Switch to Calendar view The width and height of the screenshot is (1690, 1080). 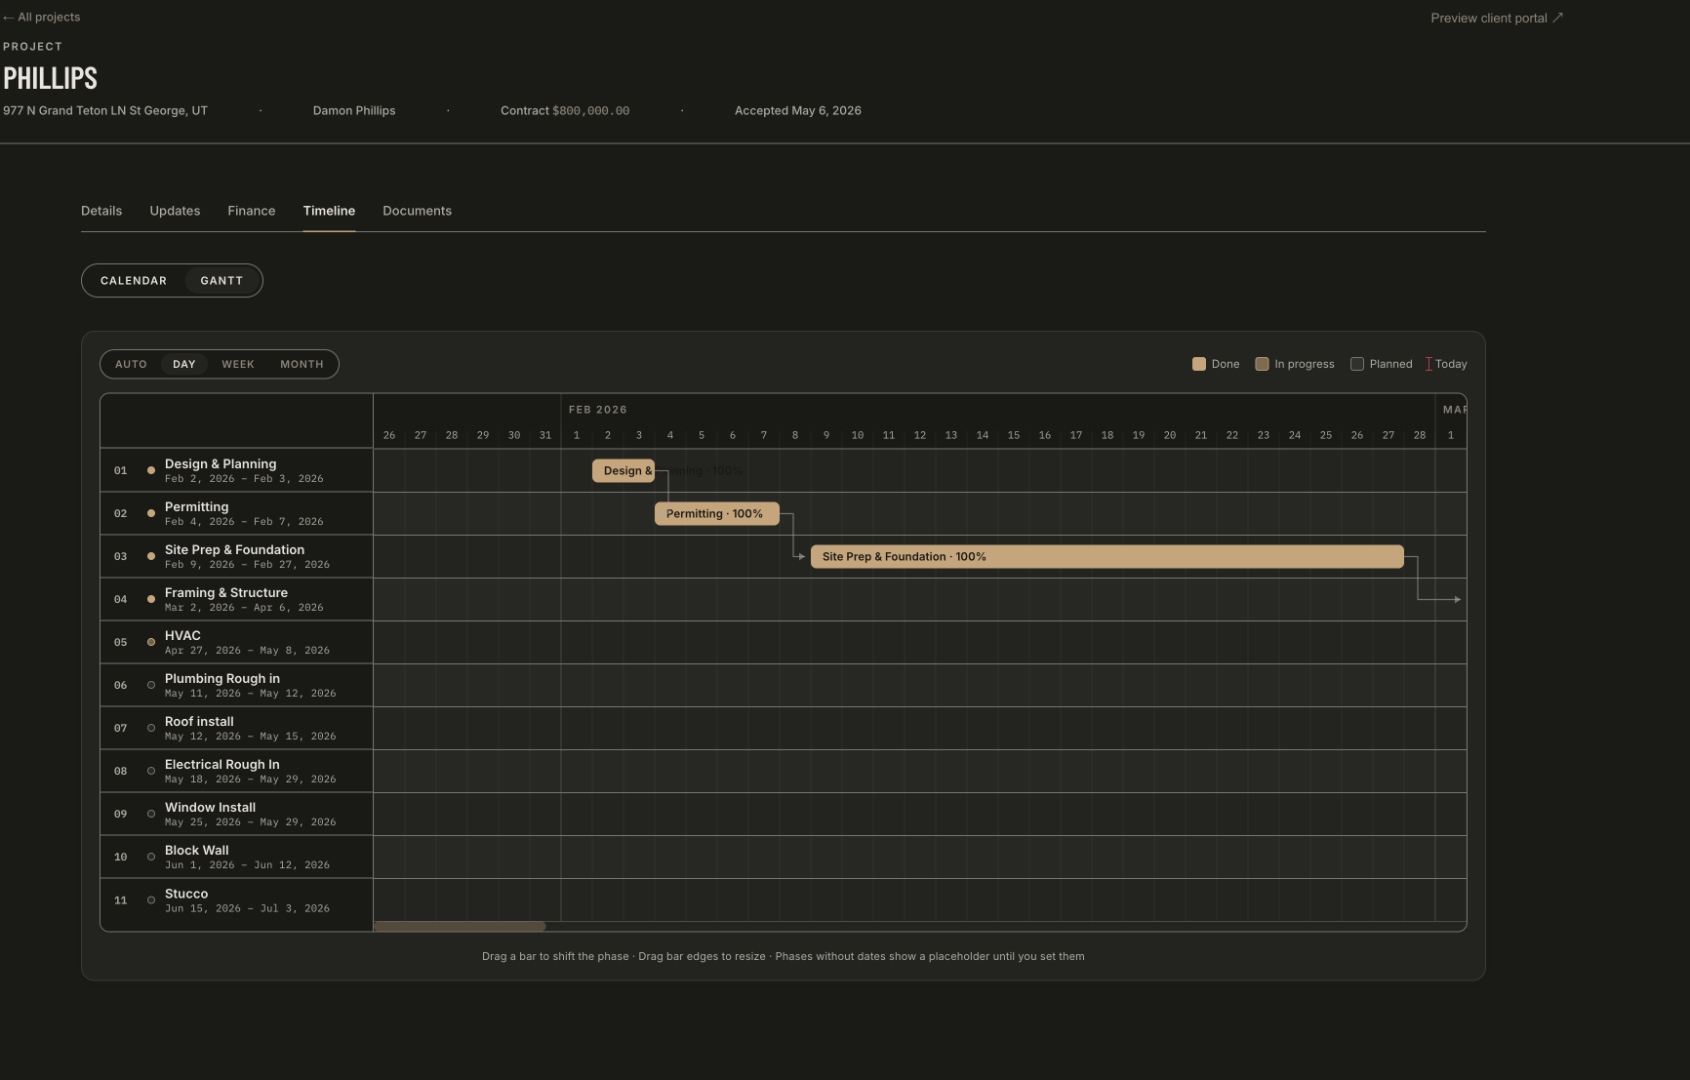(133, 281)
